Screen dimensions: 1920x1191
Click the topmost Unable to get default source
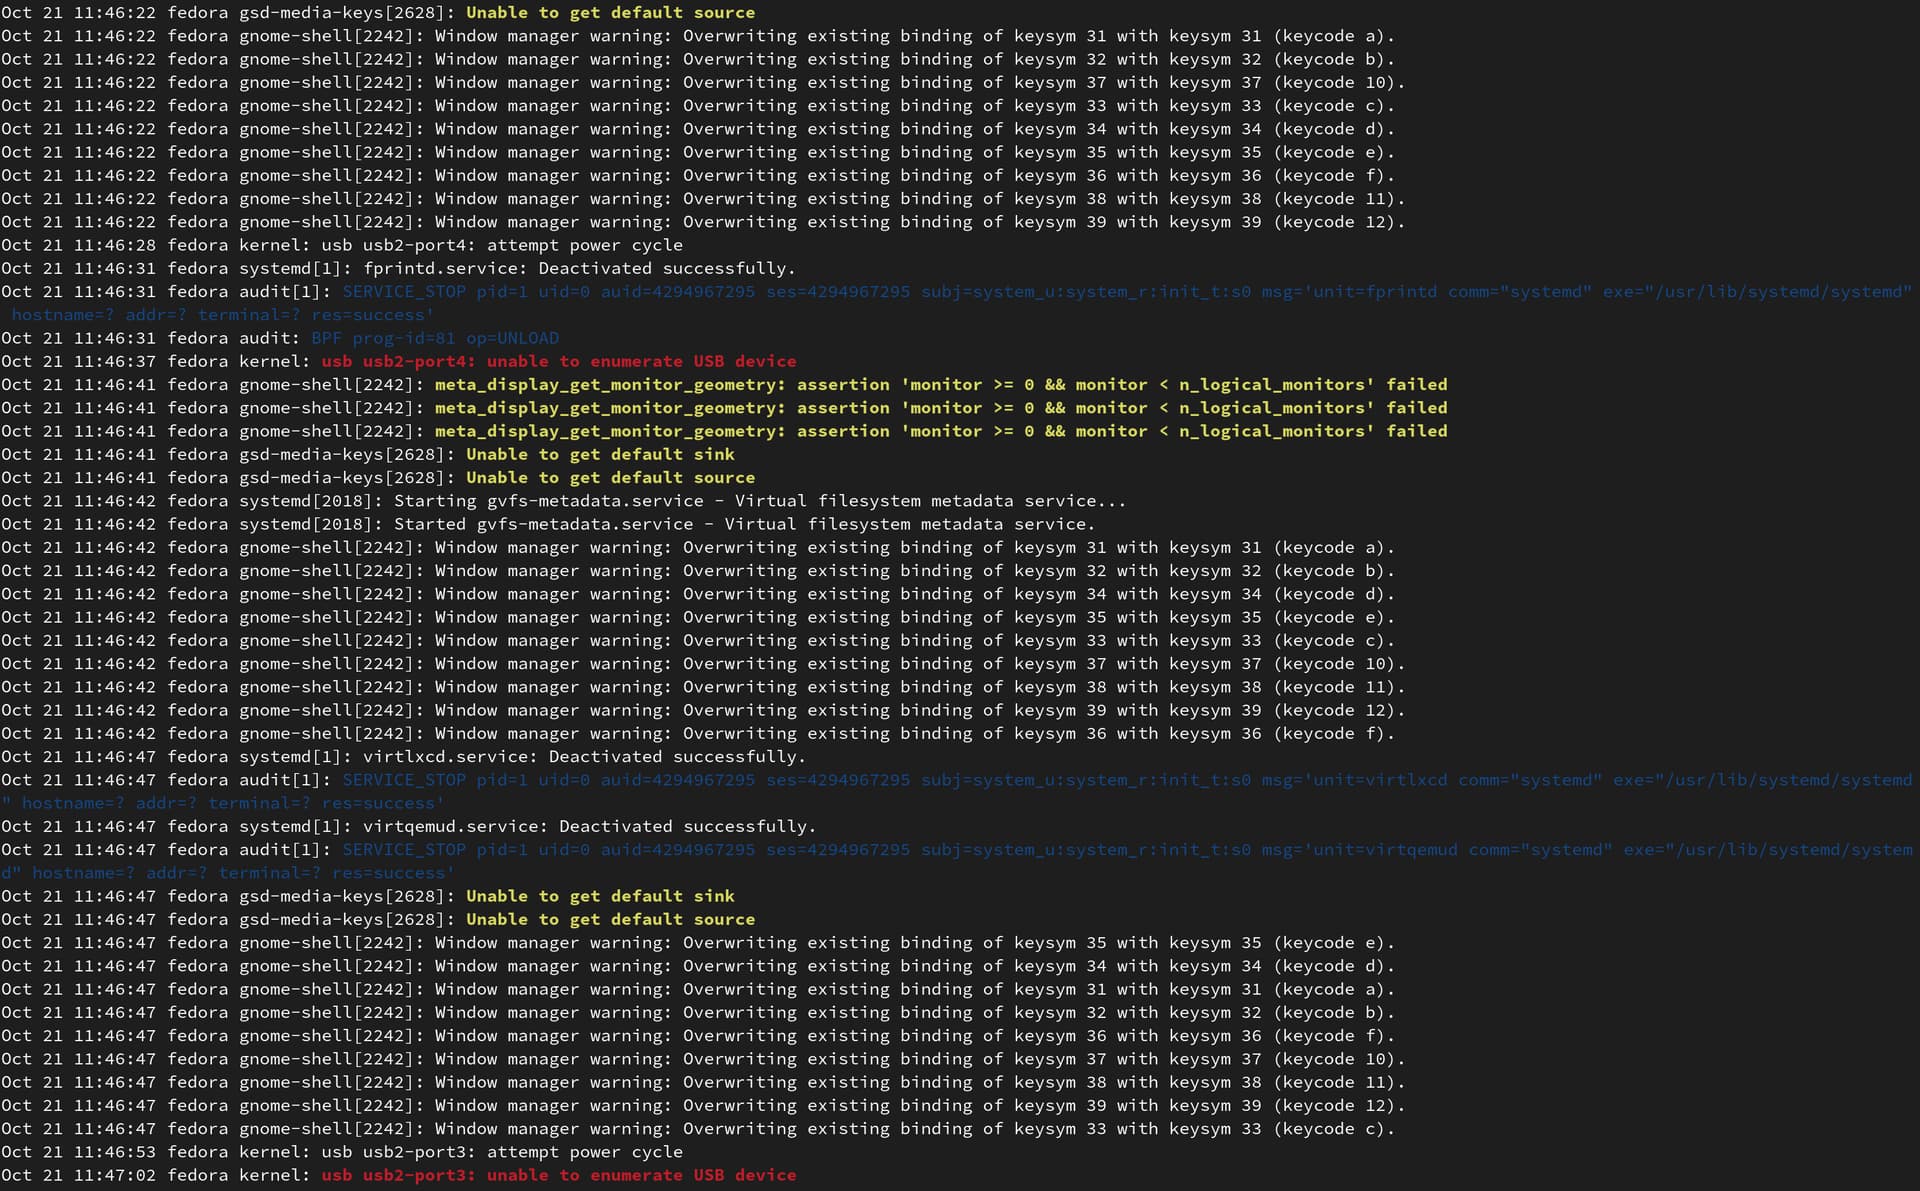(610, 13)
